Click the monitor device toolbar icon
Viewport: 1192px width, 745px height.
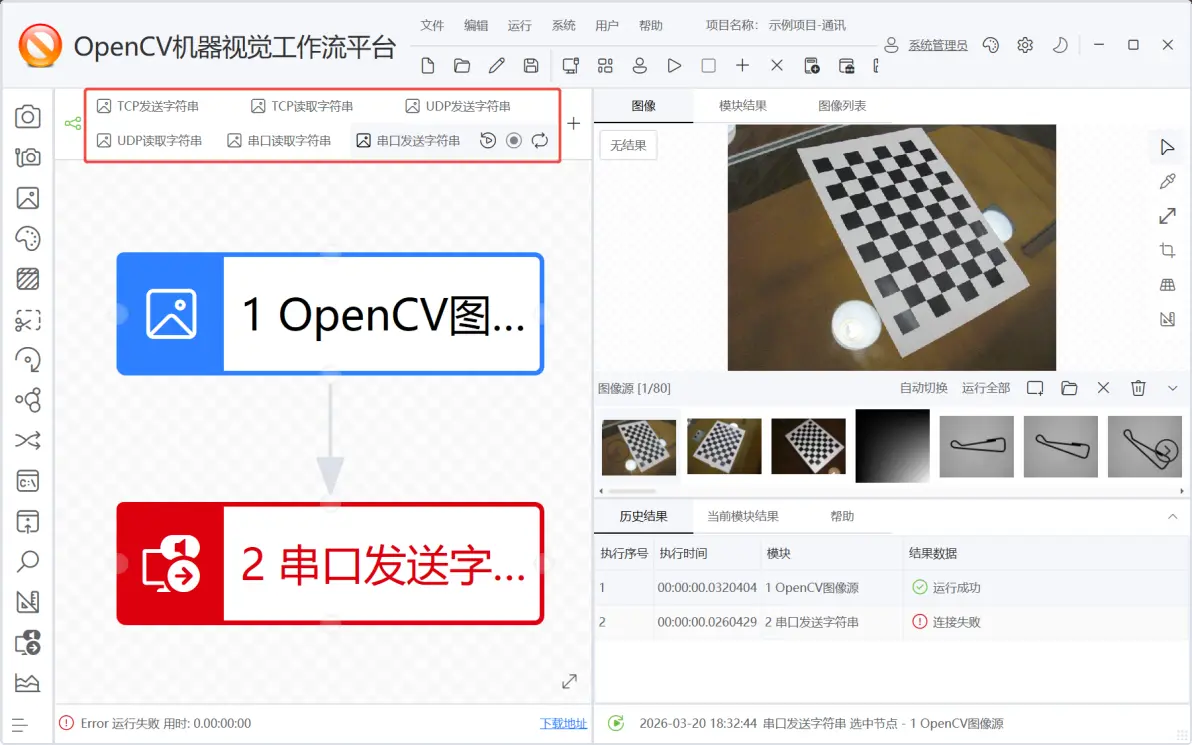(570, 66)
